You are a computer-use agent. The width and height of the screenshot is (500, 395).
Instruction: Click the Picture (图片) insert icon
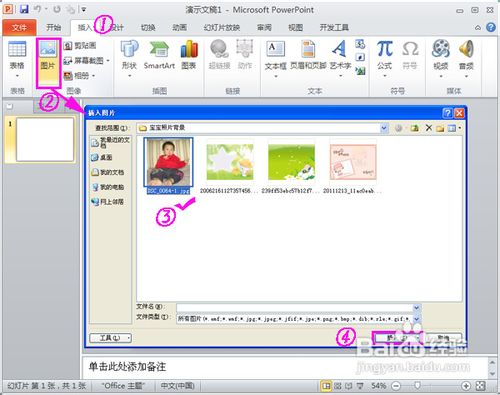coord(48,62)
